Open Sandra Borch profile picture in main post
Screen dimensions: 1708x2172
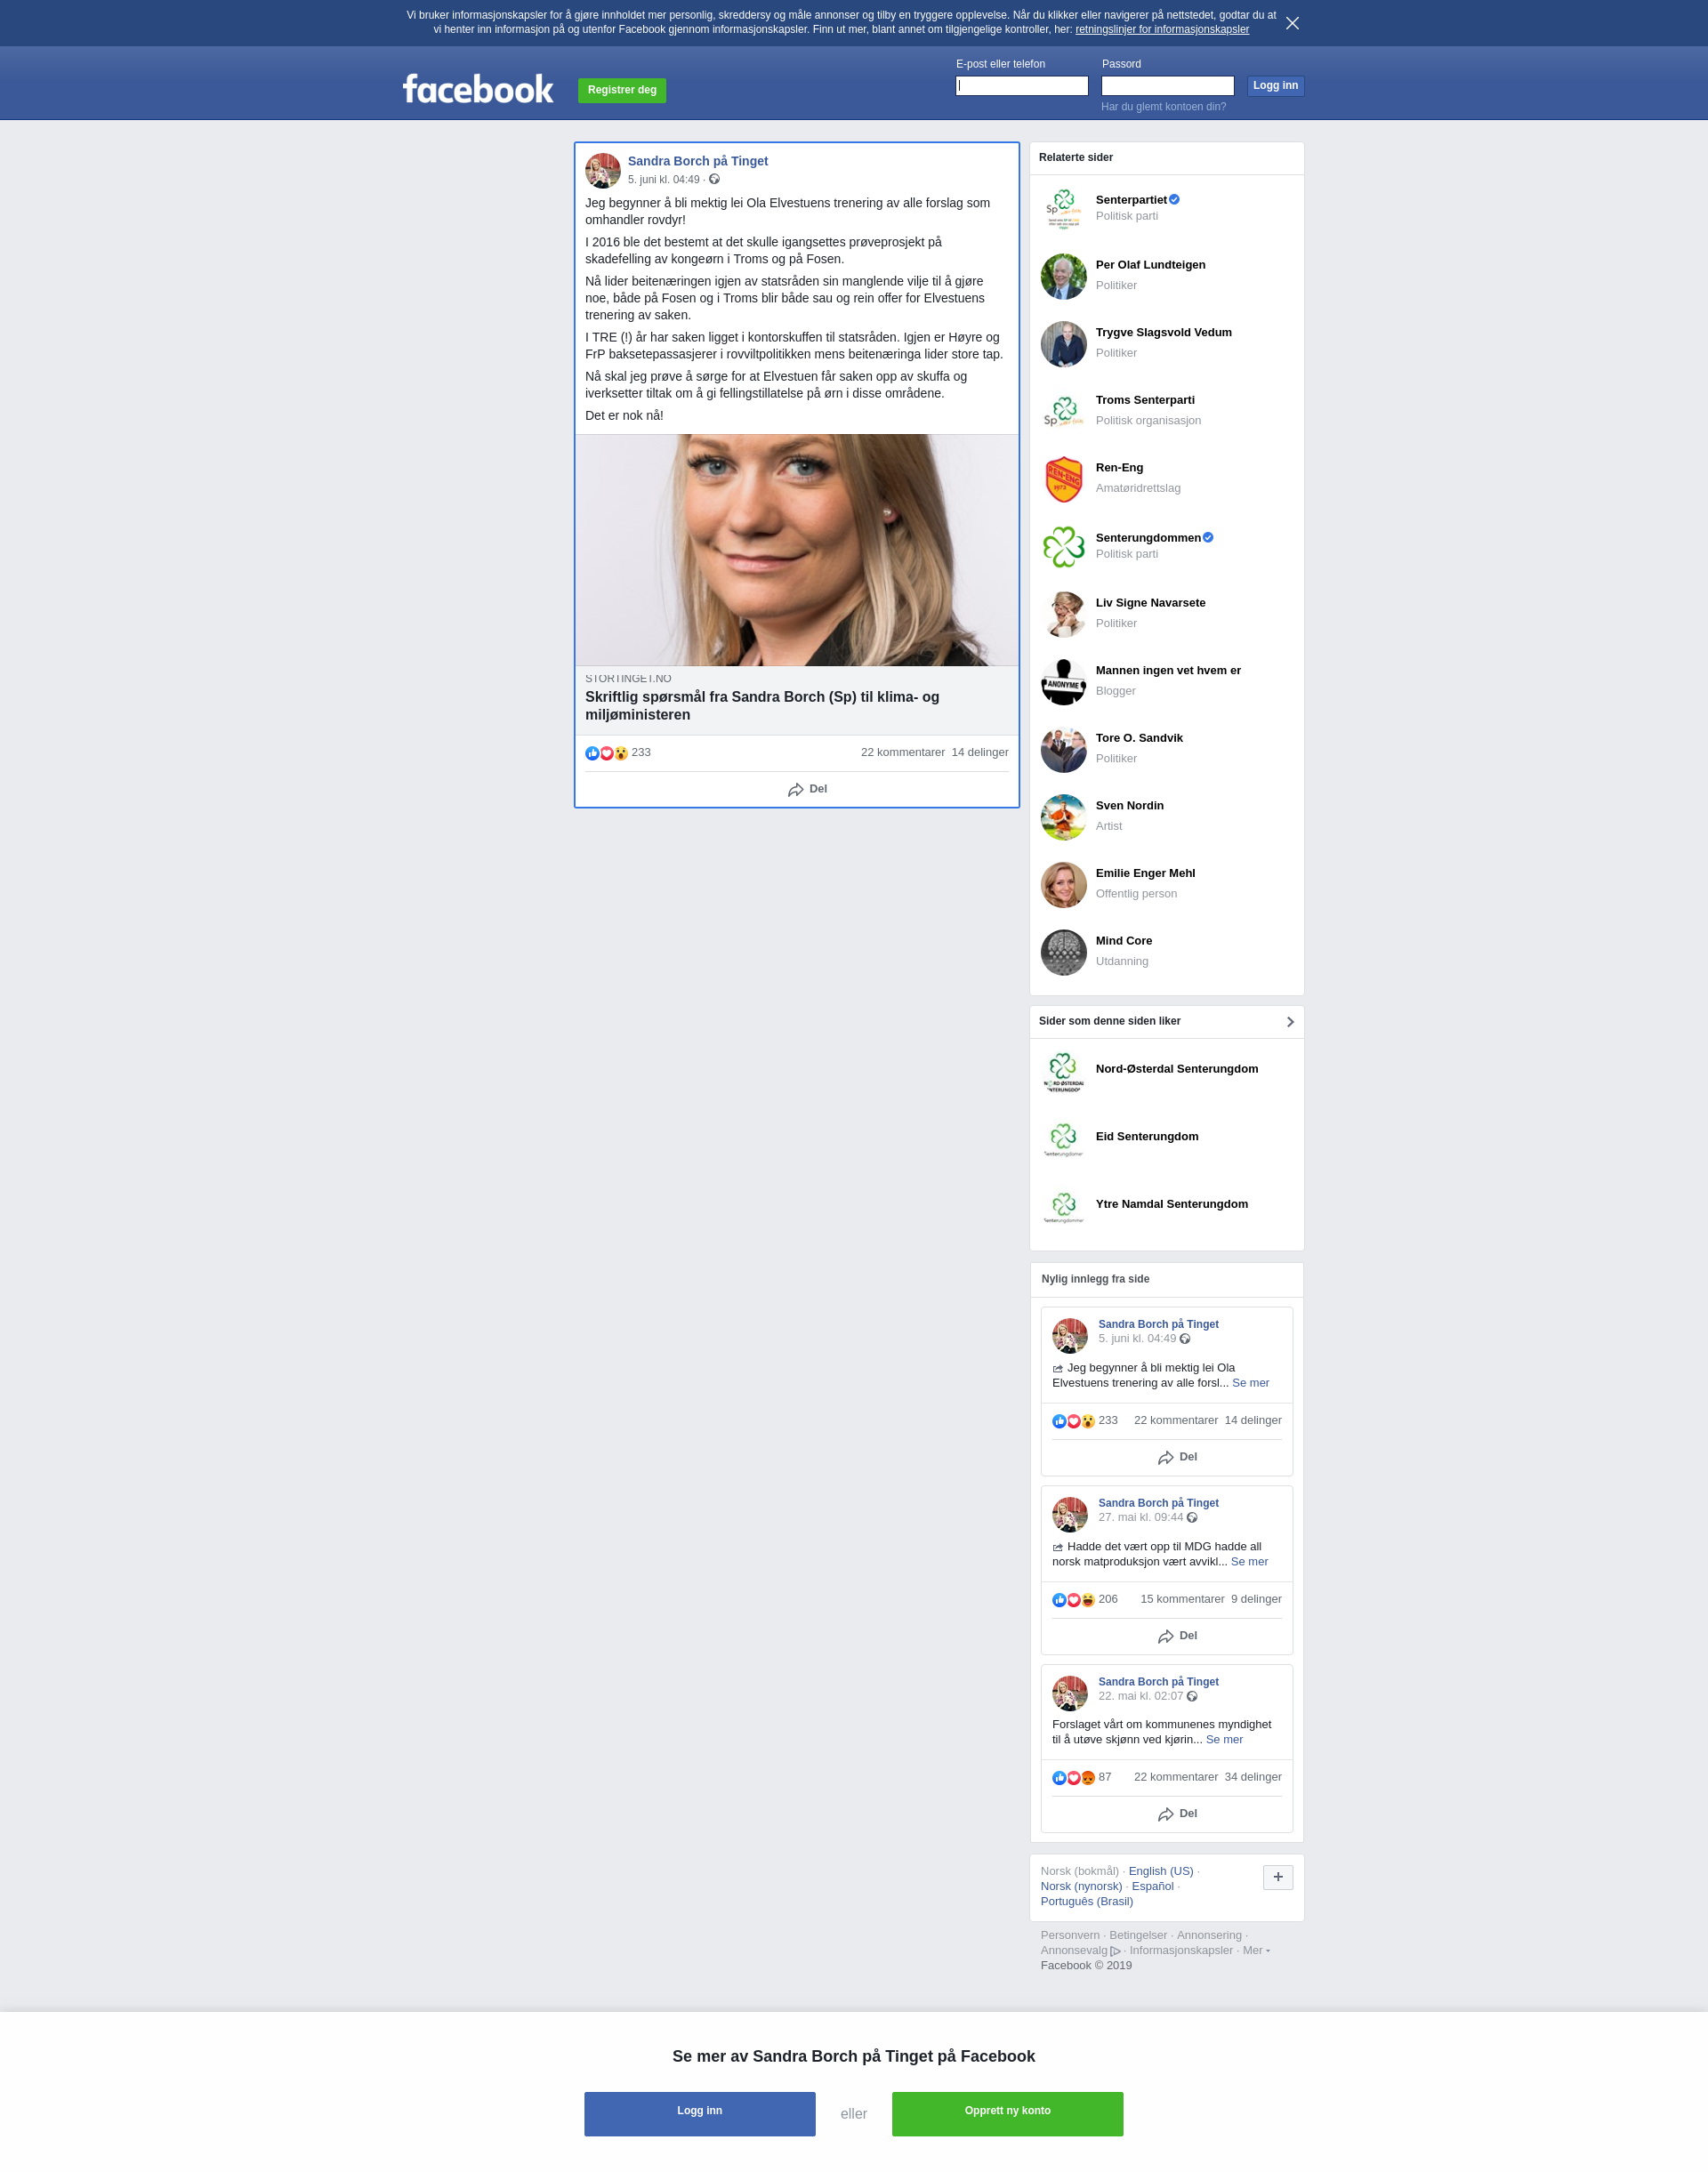[603, 171]
